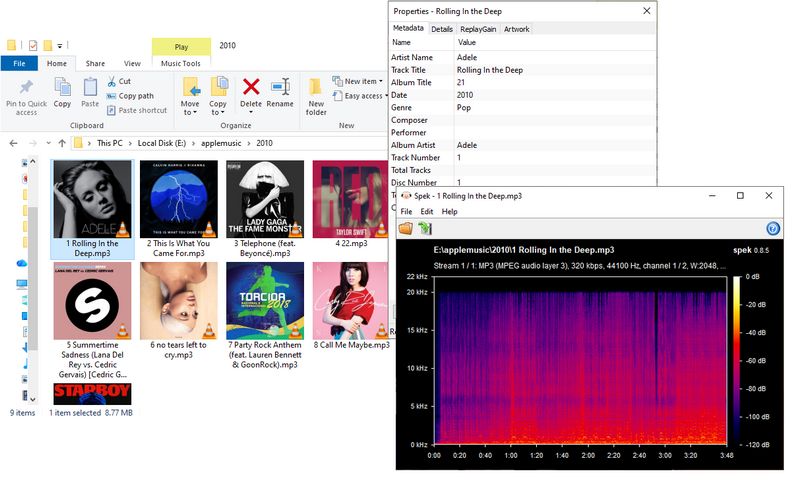Click the OneDrive cloud icon in navigation pane

[x=21, y=263]
